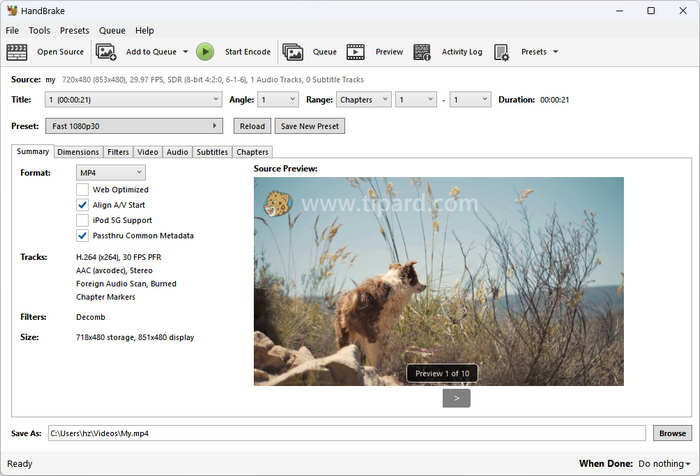Click the '718x480 storage, 851x480 display' size text
The image size is (700, 476).
pyautogui.click(x=135, y=338)
